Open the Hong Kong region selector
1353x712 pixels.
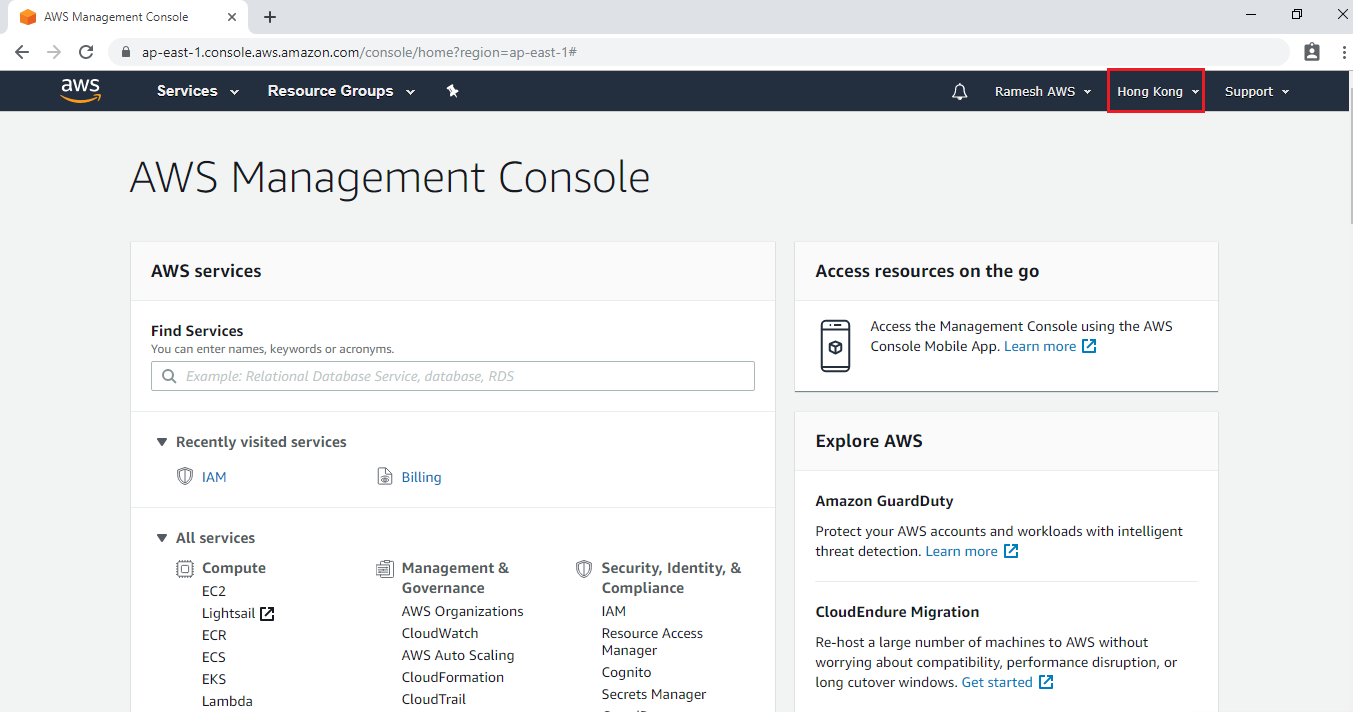[x=1156, y=91]
